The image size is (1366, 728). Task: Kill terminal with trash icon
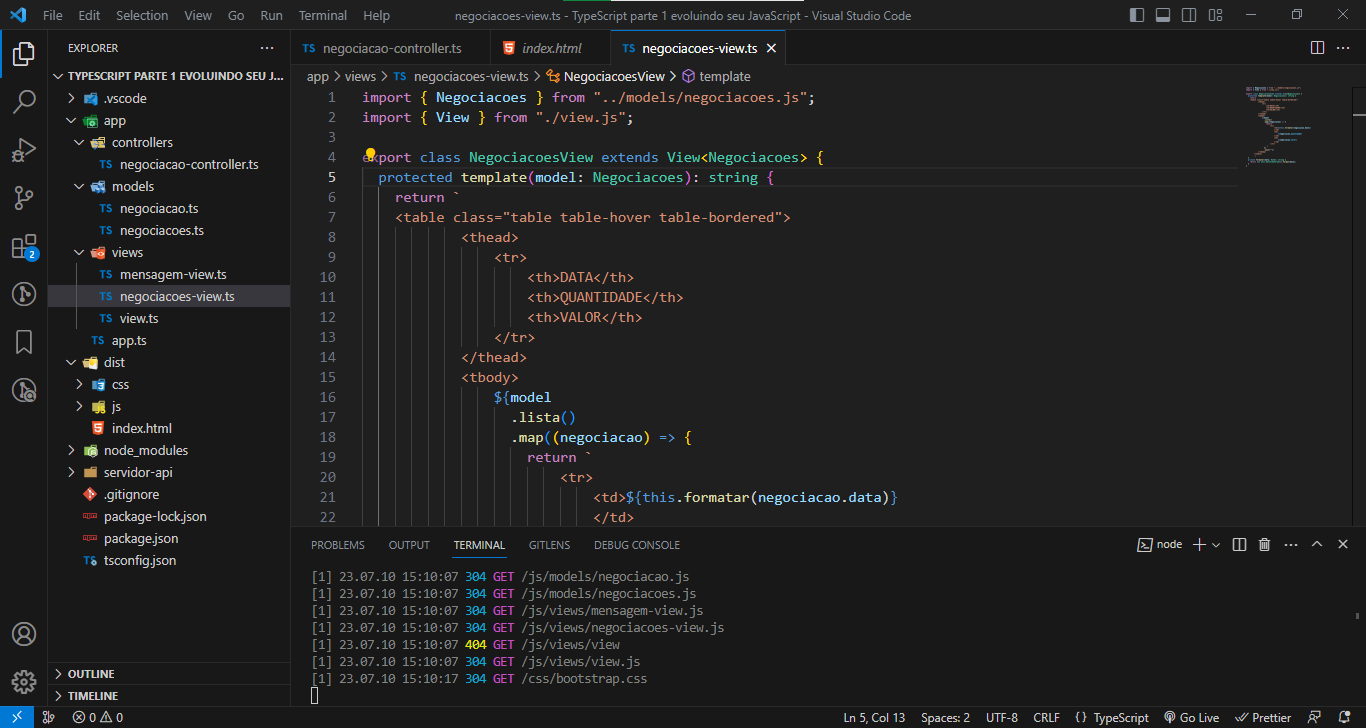tap(1264, 545)
